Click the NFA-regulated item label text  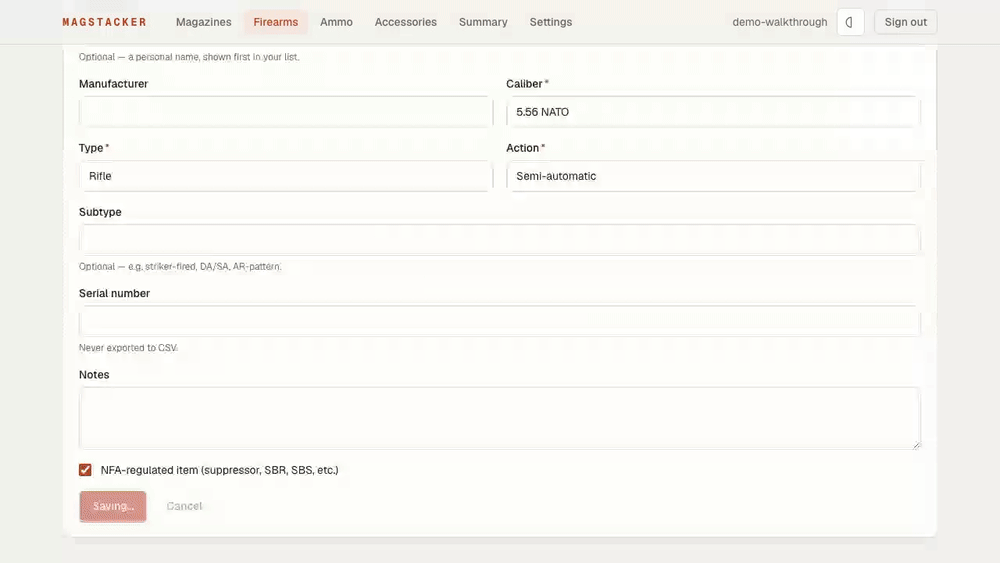(219, 470)
